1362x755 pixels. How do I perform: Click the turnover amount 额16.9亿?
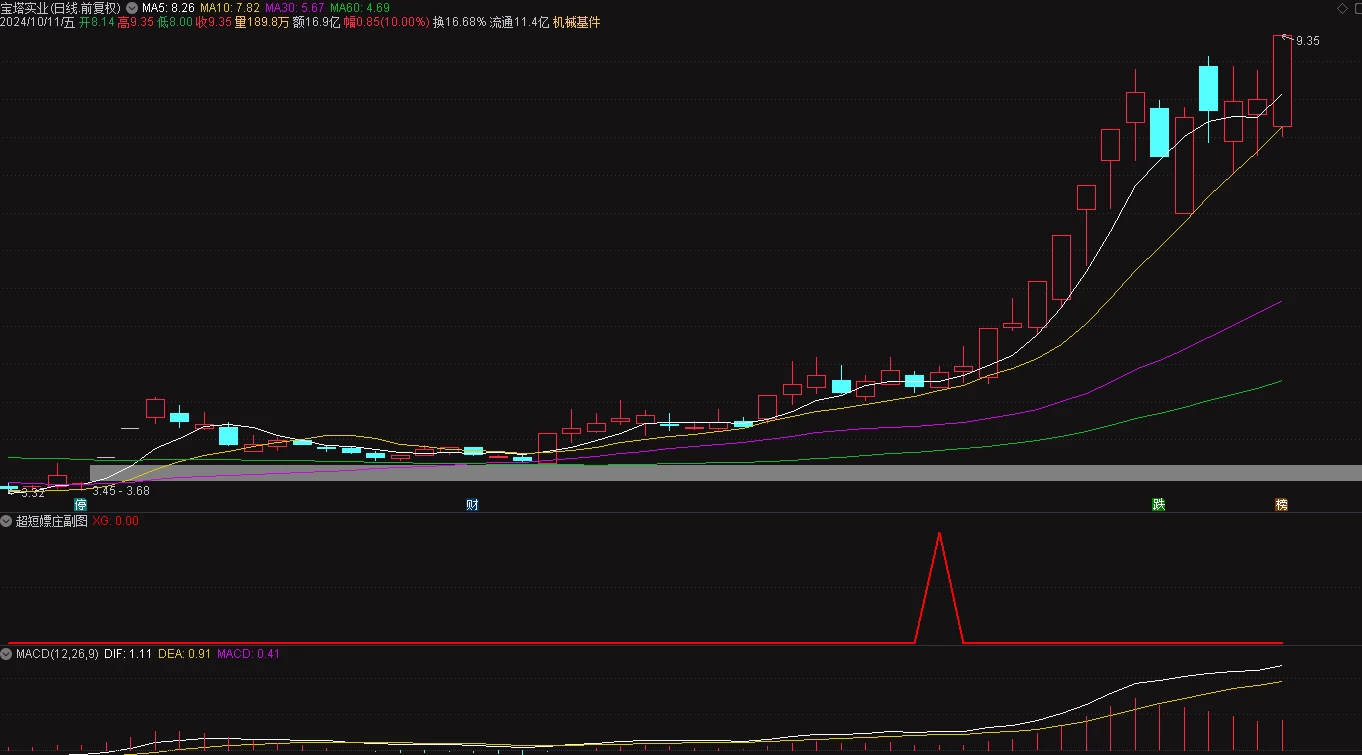click(x=316, y=22)
